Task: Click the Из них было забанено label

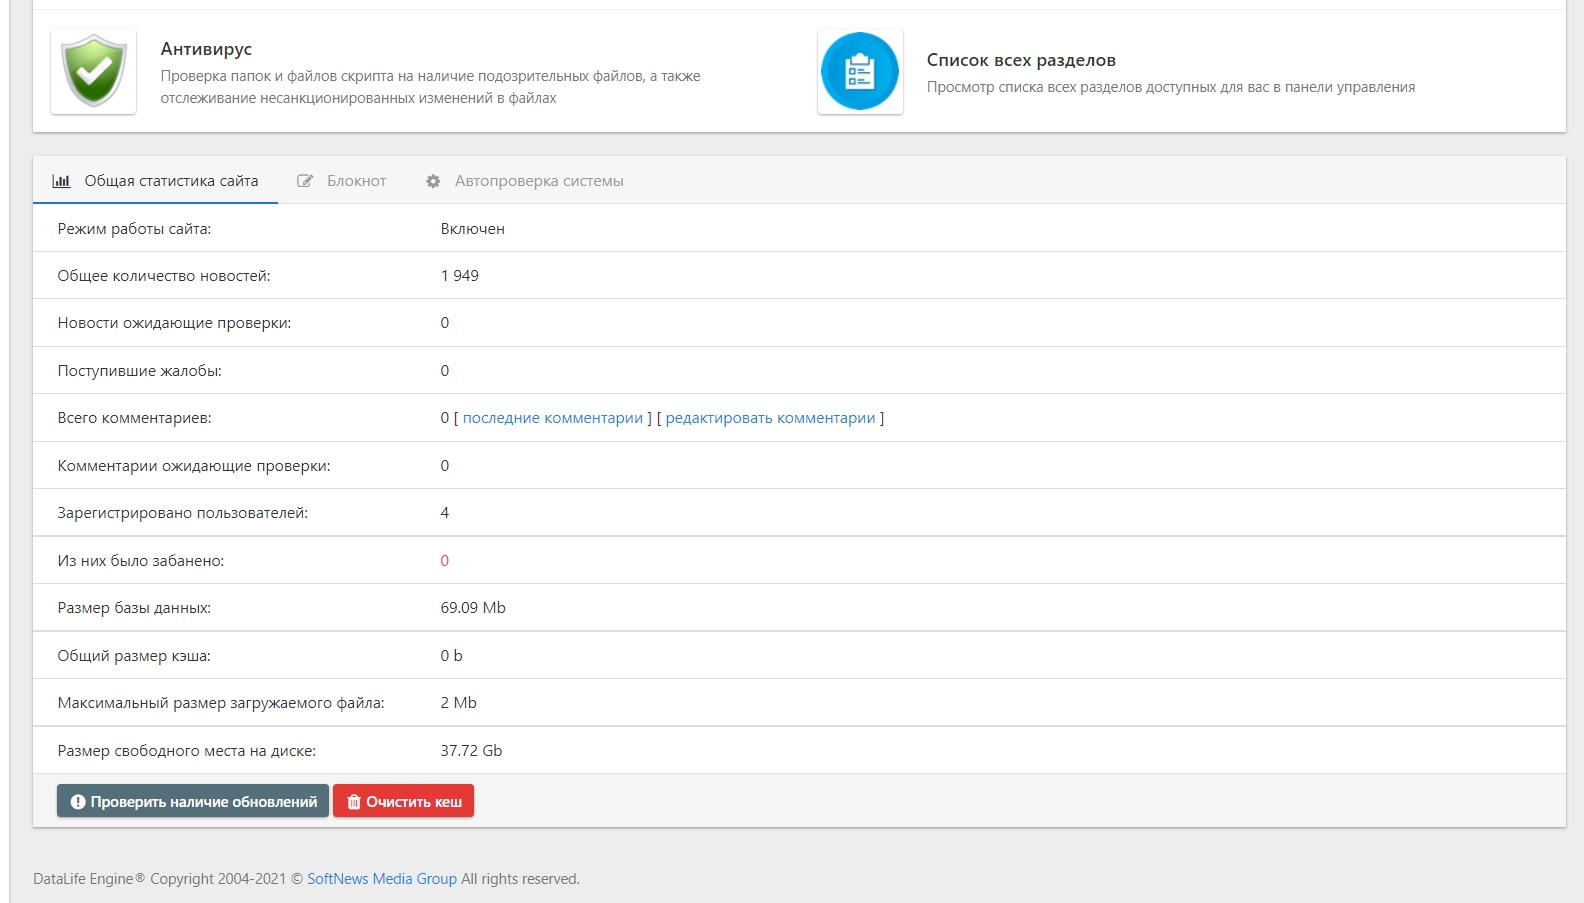Action: tap(141, 561)
